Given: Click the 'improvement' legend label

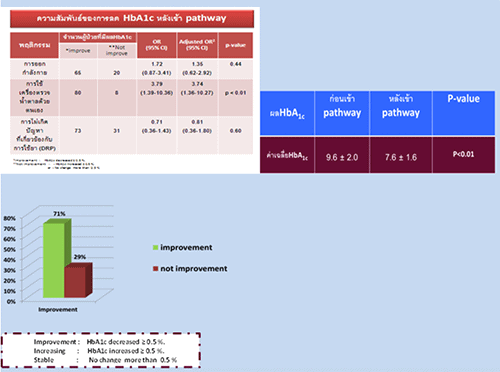Looking at the screenshot, I should pos(186,247).
